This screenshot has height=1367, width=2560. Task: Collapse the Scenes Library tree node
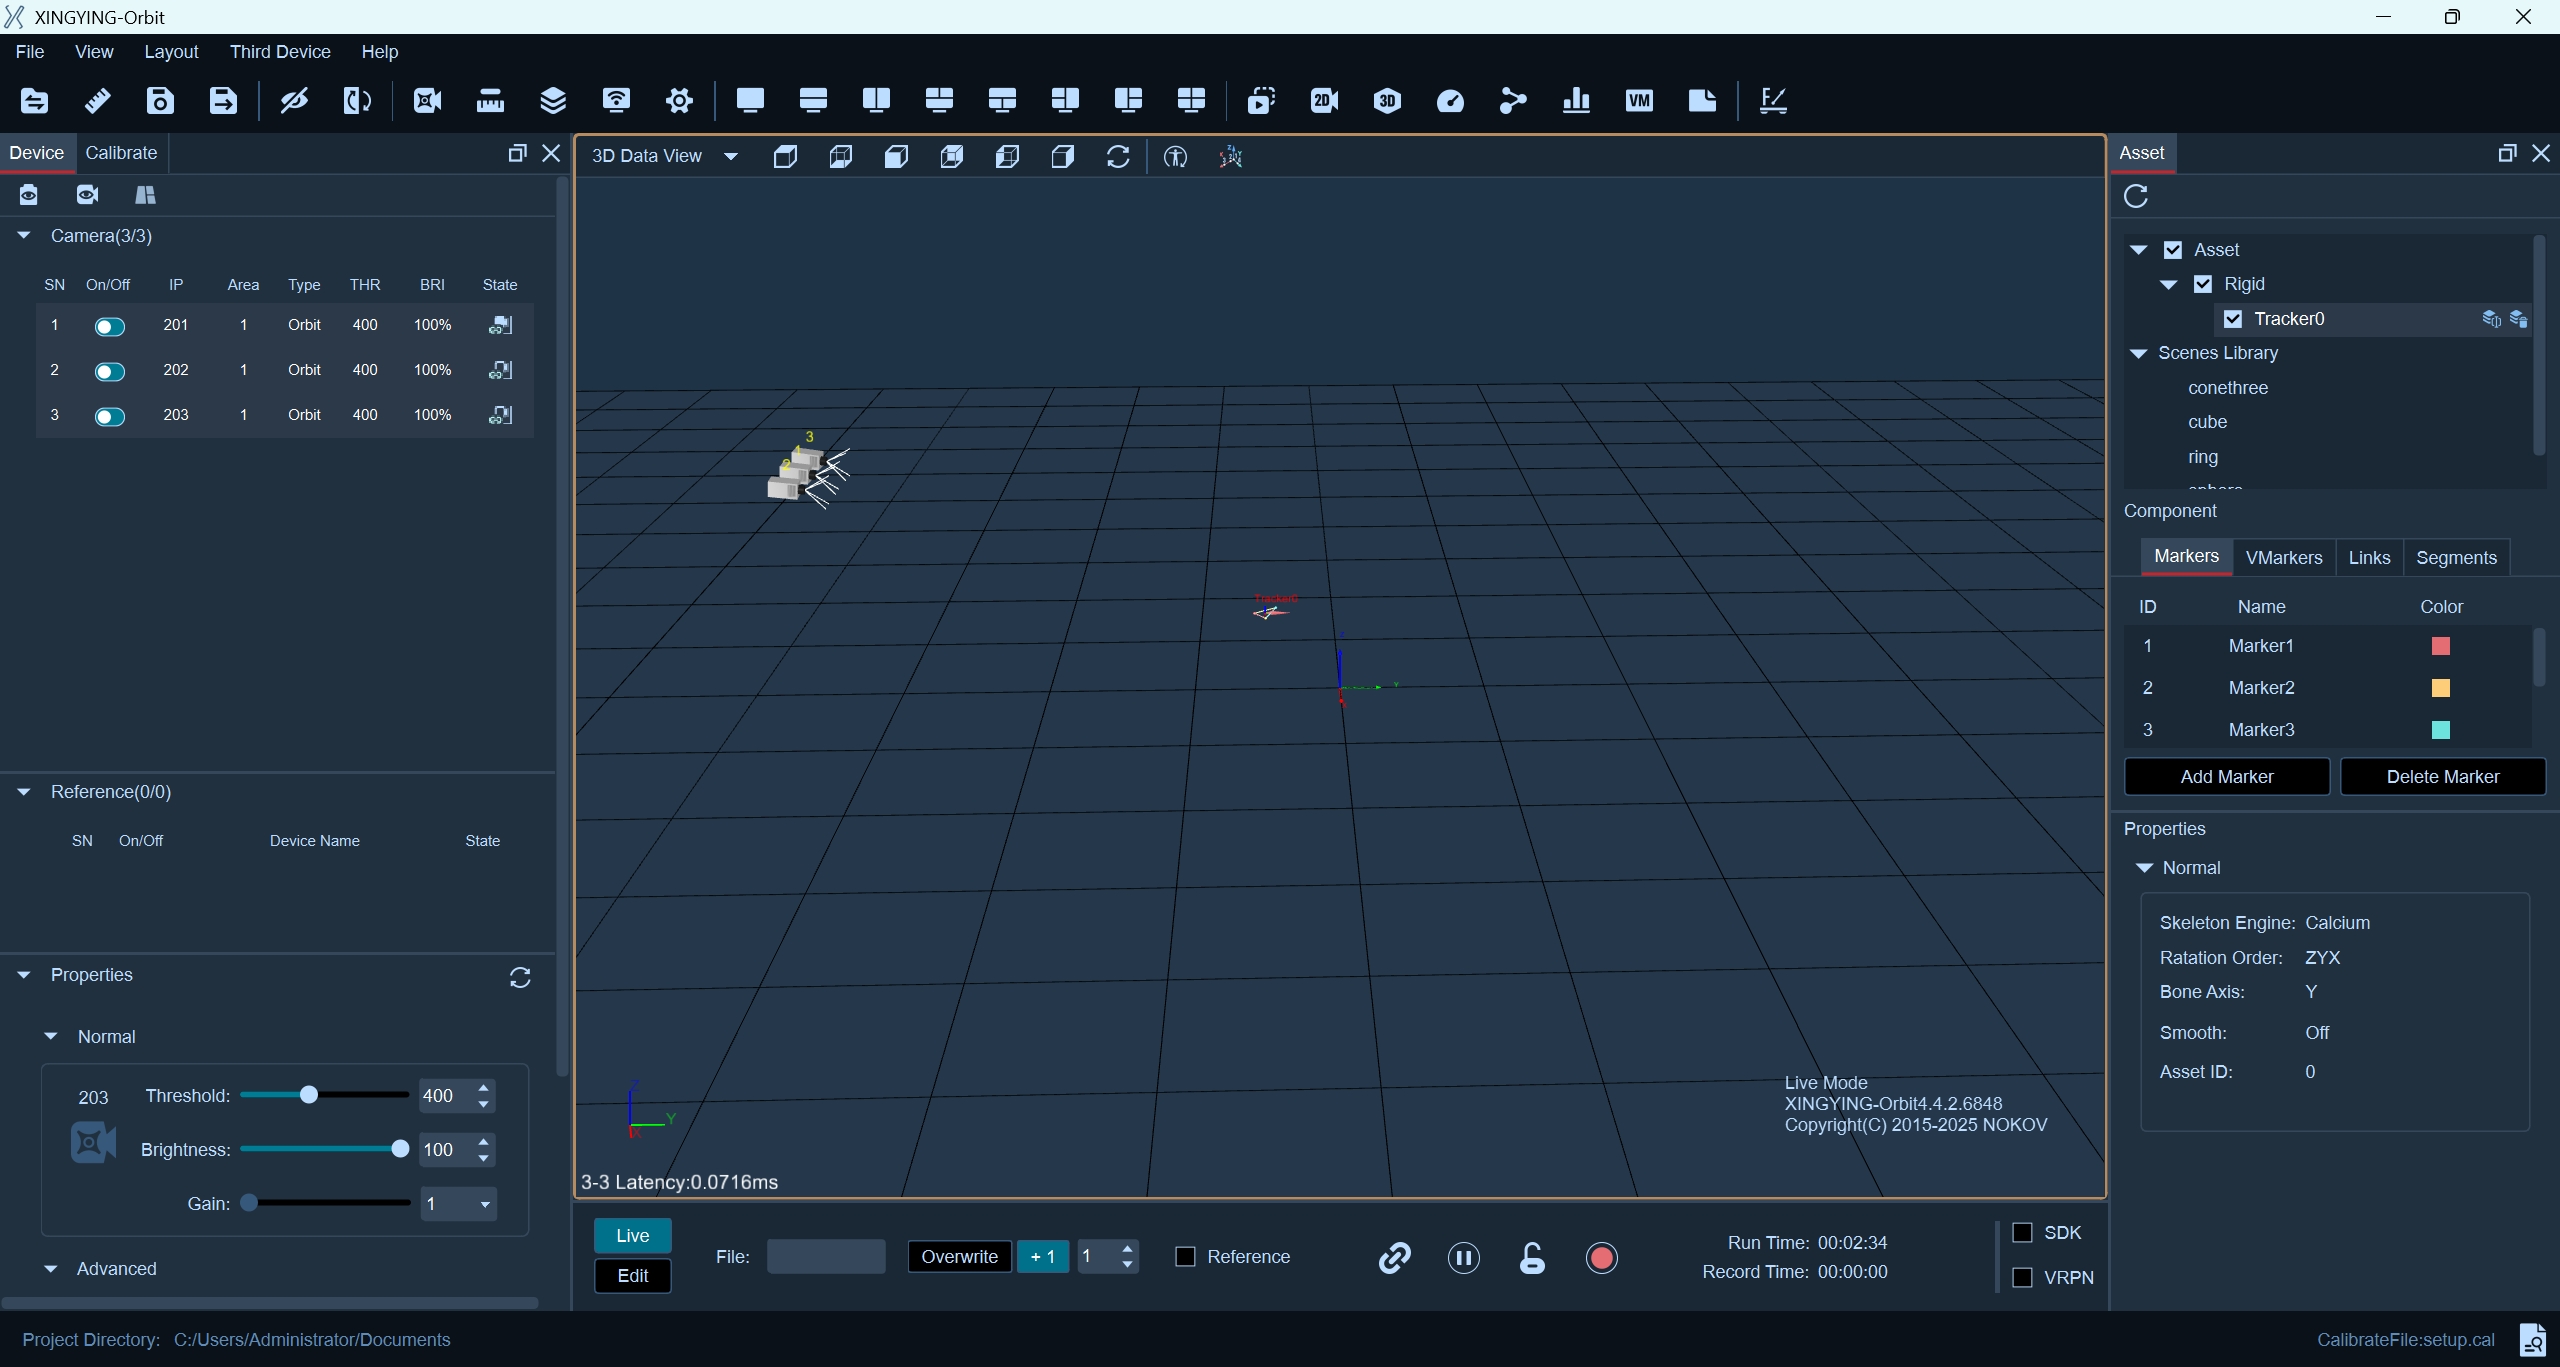pos(2139,353)
